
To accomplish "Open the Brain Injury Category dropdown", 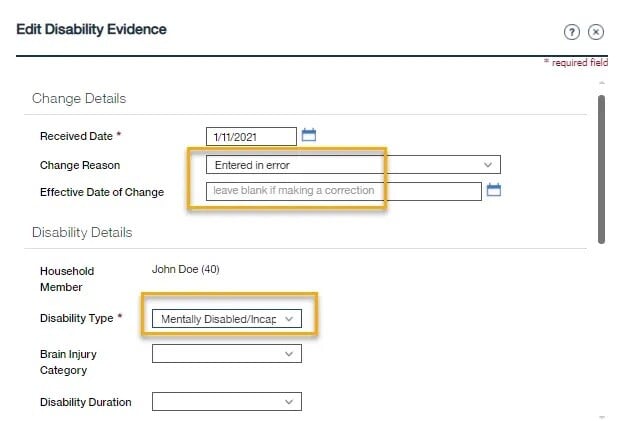I will [227, 354].
